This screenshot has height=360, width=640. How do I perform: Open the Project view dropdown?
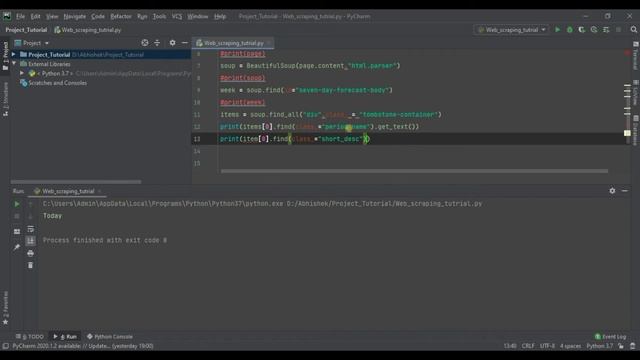coord(32,43)
